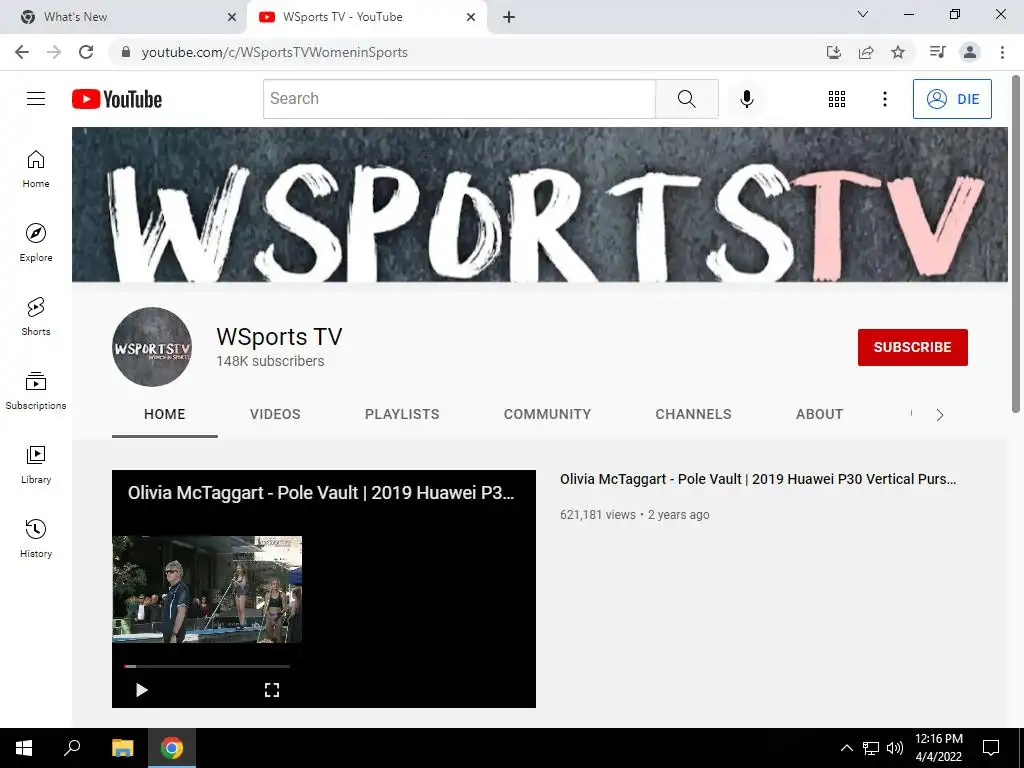1024x768 pixels.
Task: Open Subscriptions in sidebar
Action: (36, 391)
